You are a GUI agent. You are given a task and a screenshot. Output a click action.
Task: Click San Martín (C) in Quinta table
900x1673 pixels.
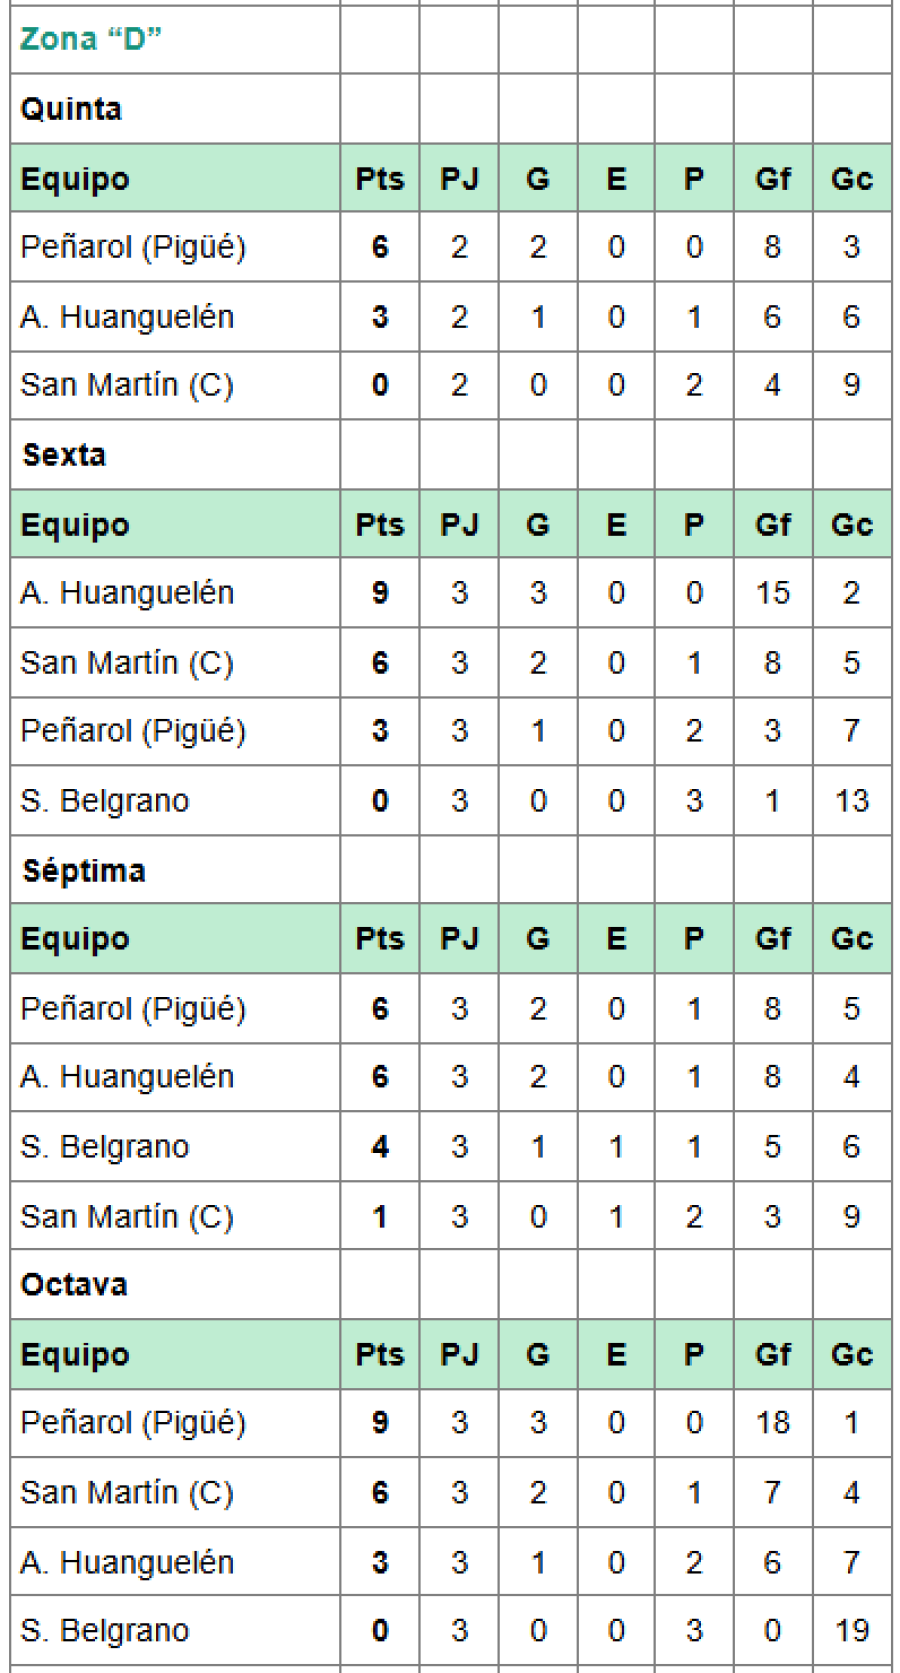point(127,385)
